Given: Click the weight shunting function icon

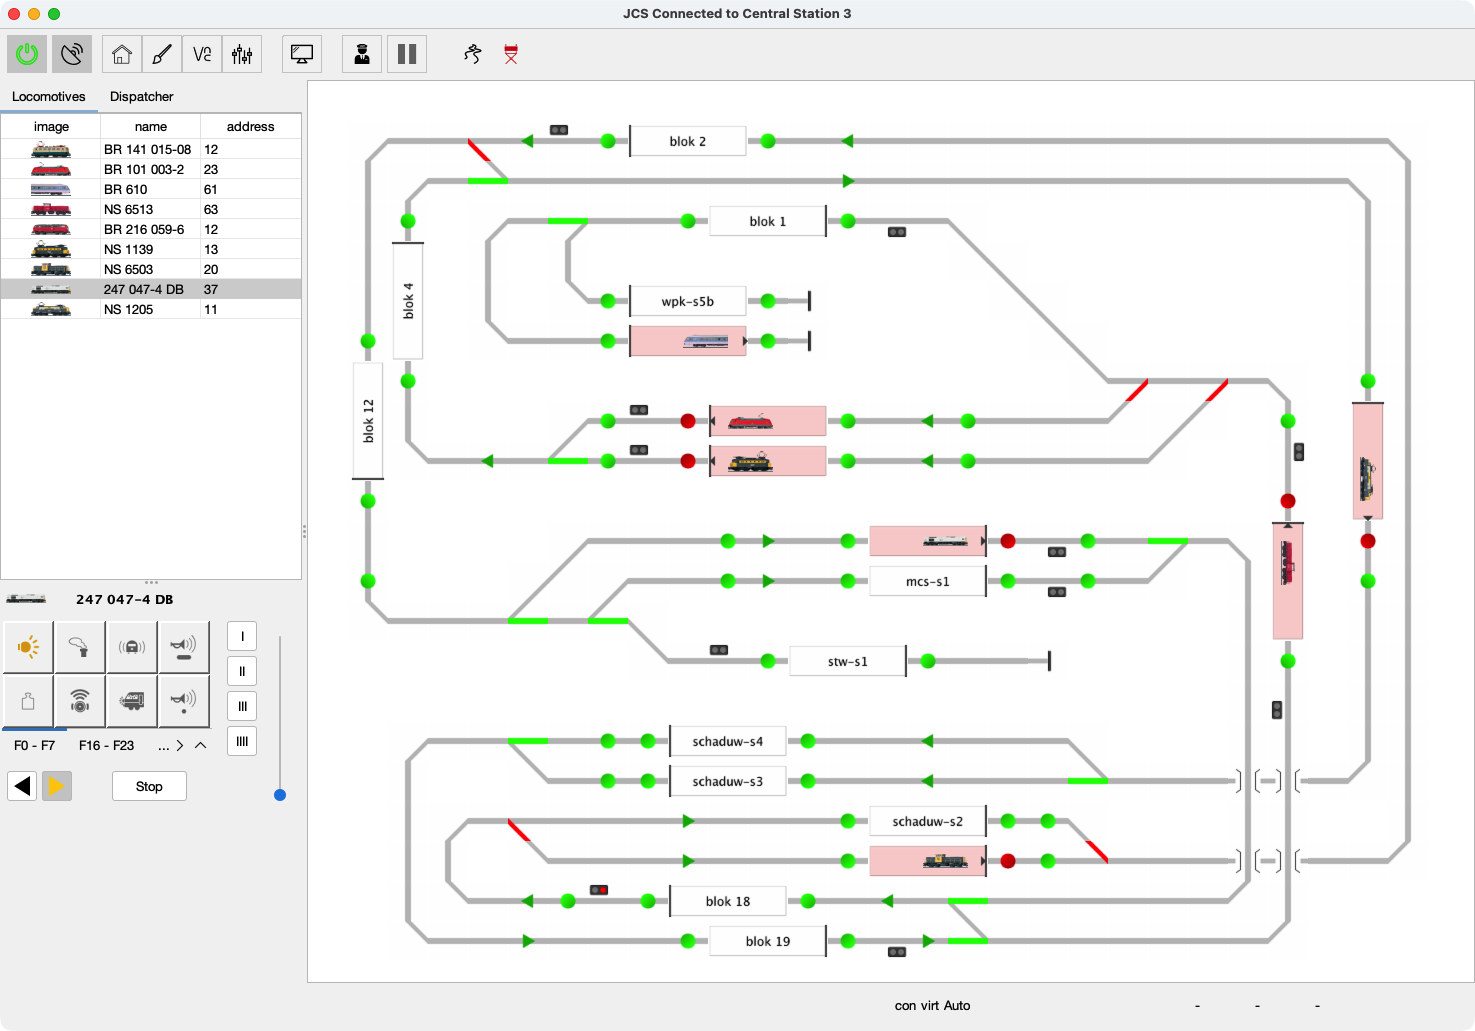Looking at the screenshot, I should tap(28, 701).
